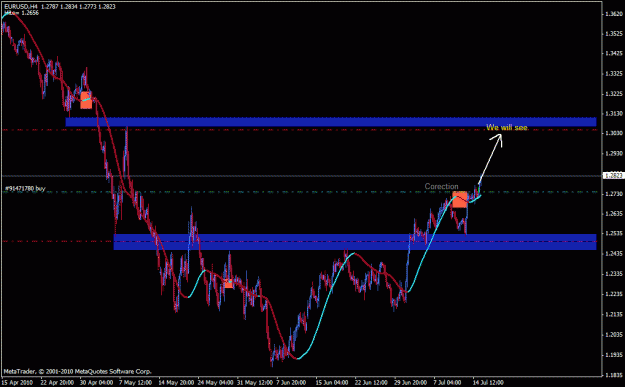
Task: Click the "7 Jun 20:00" time axis label
Action: pyautogui.click(x=291, y=382)
